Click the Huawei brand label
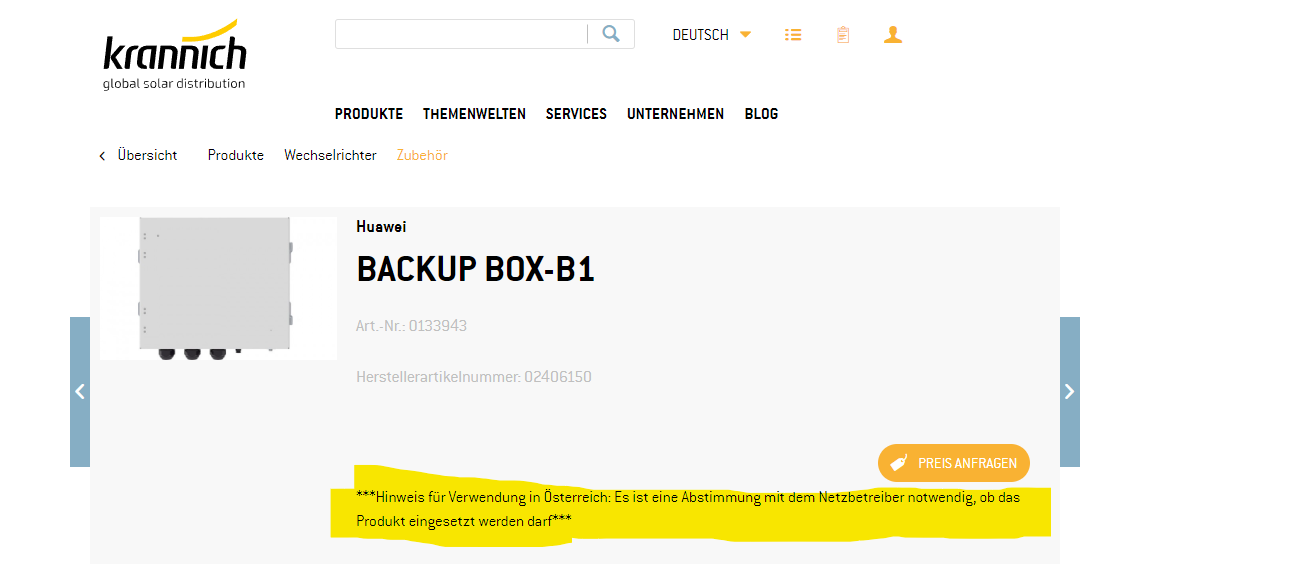The height and width of the screenshot is (564, 1313). point(381,227)
